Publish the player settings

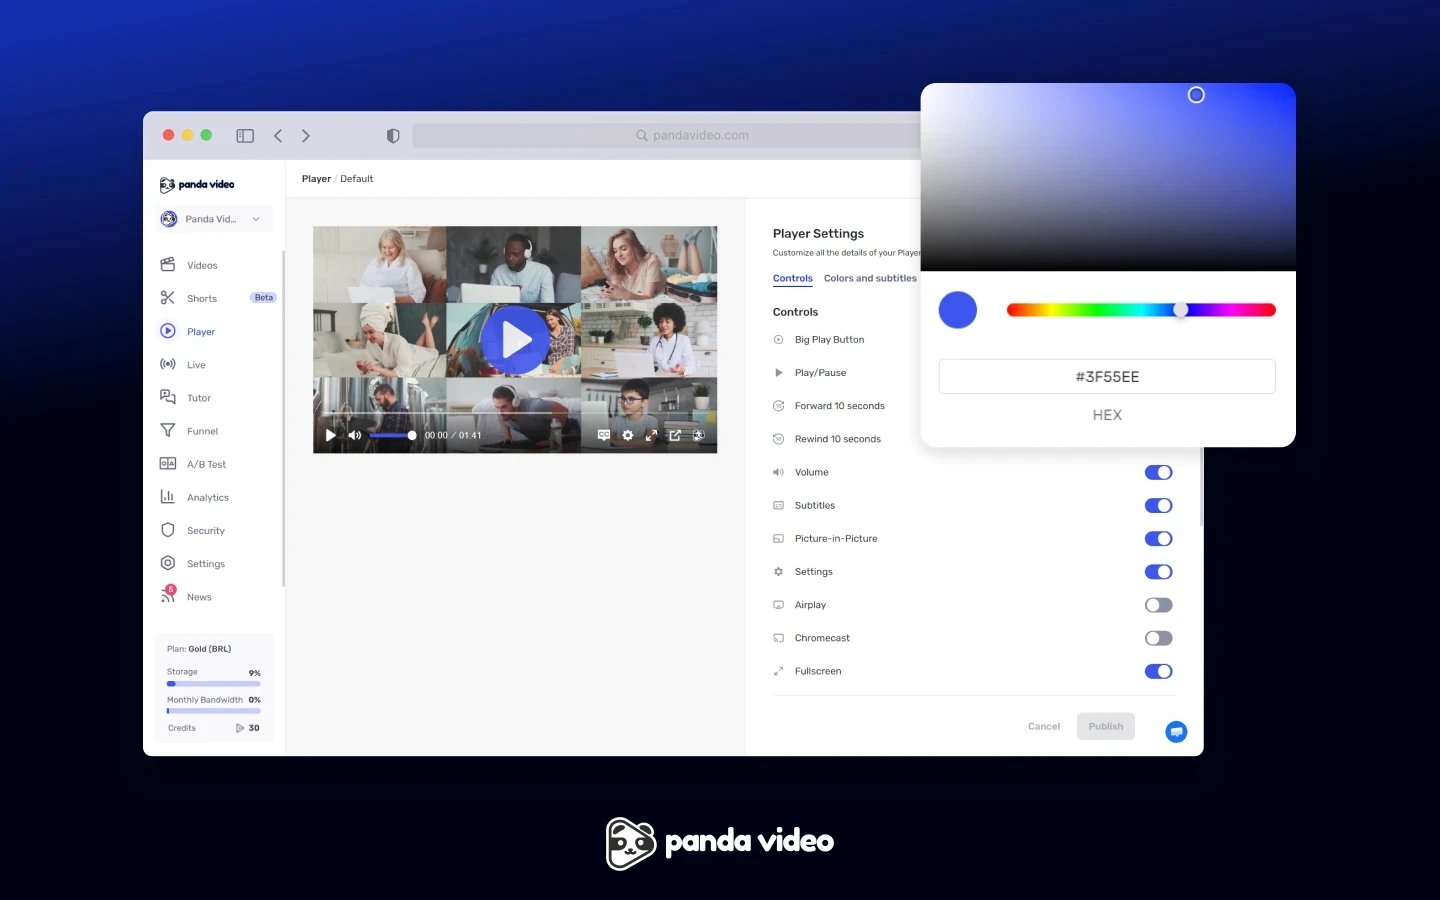point(1105,726)
